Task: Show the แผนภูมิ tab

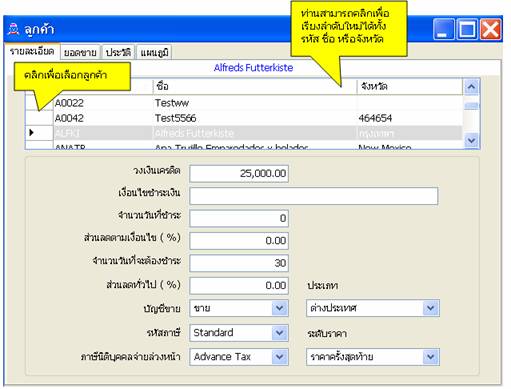Action: click(x=154, y=52)
